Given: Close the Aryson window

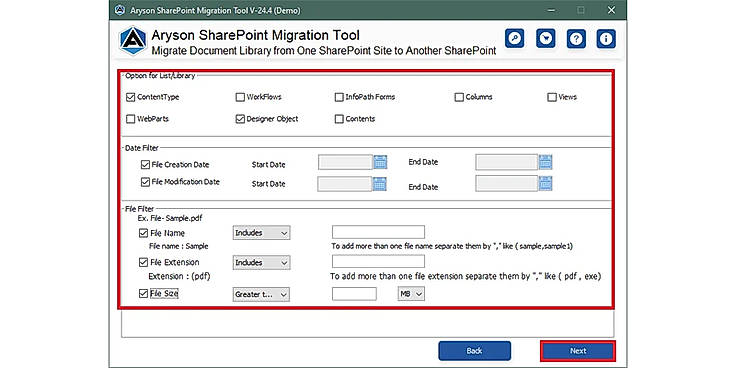Looking at the screenshot, I should pyautogui.click(x=611, y=10).
